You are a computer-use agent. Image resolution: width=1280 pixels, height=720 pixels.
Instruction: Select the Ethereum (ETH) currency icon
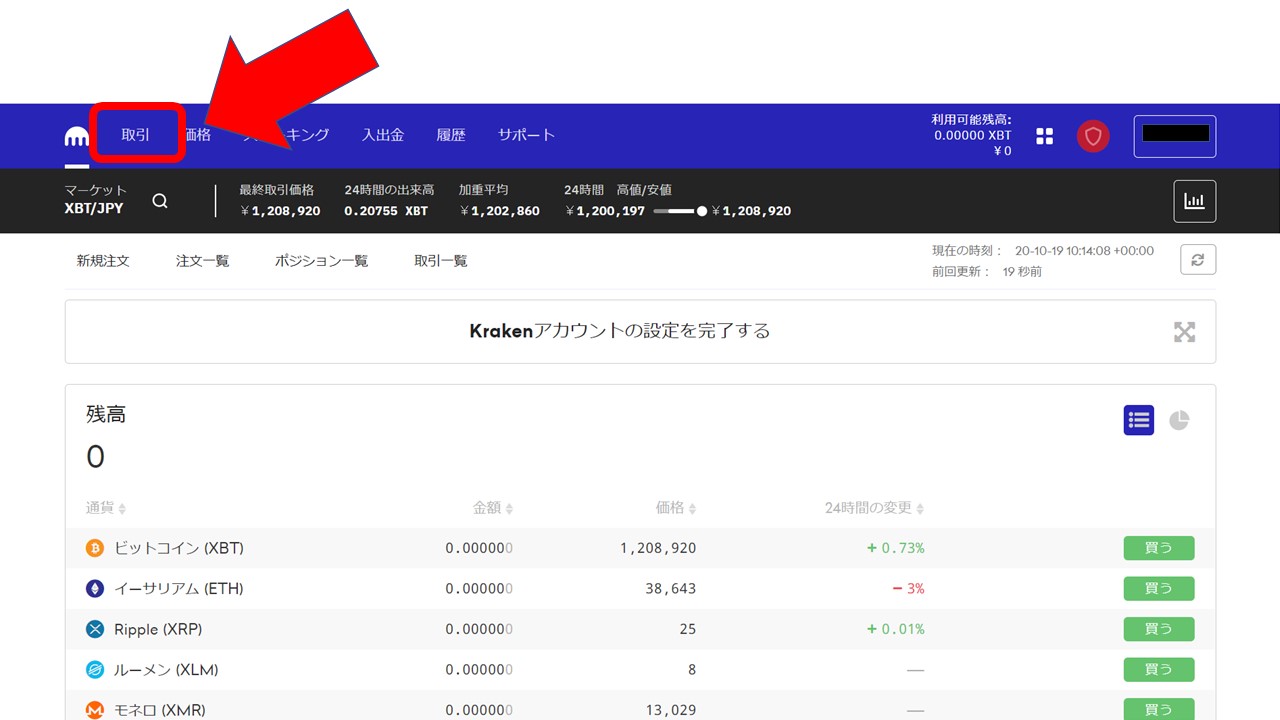point(94,588)
